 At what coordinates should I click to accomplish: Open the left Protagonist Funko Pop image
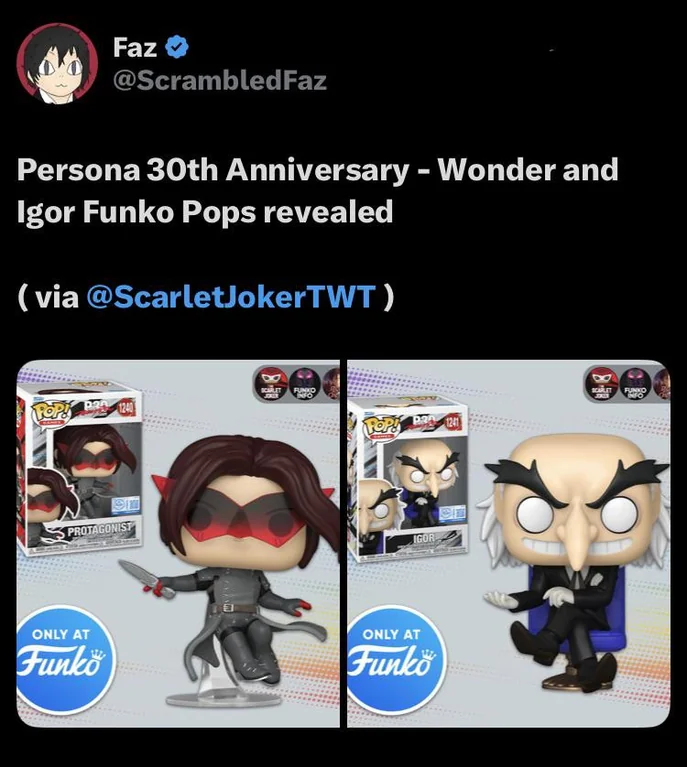(x=178, y=543)
